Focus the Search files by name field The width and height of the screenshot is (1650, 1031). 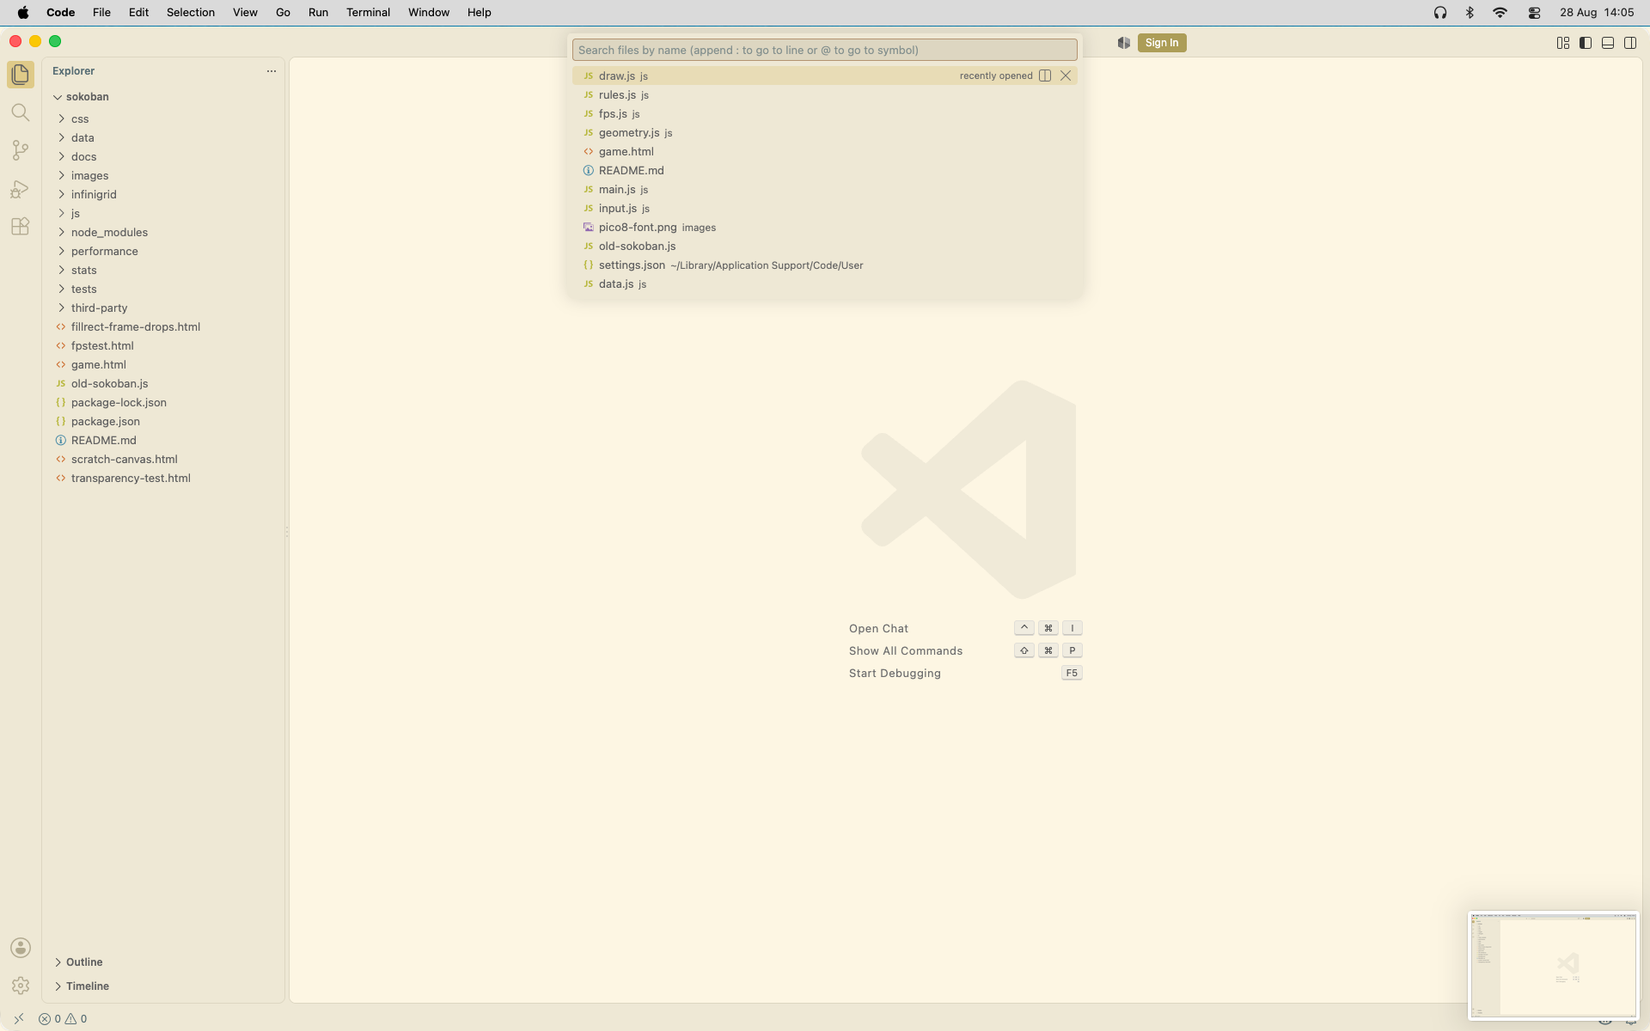pos(825,50)
